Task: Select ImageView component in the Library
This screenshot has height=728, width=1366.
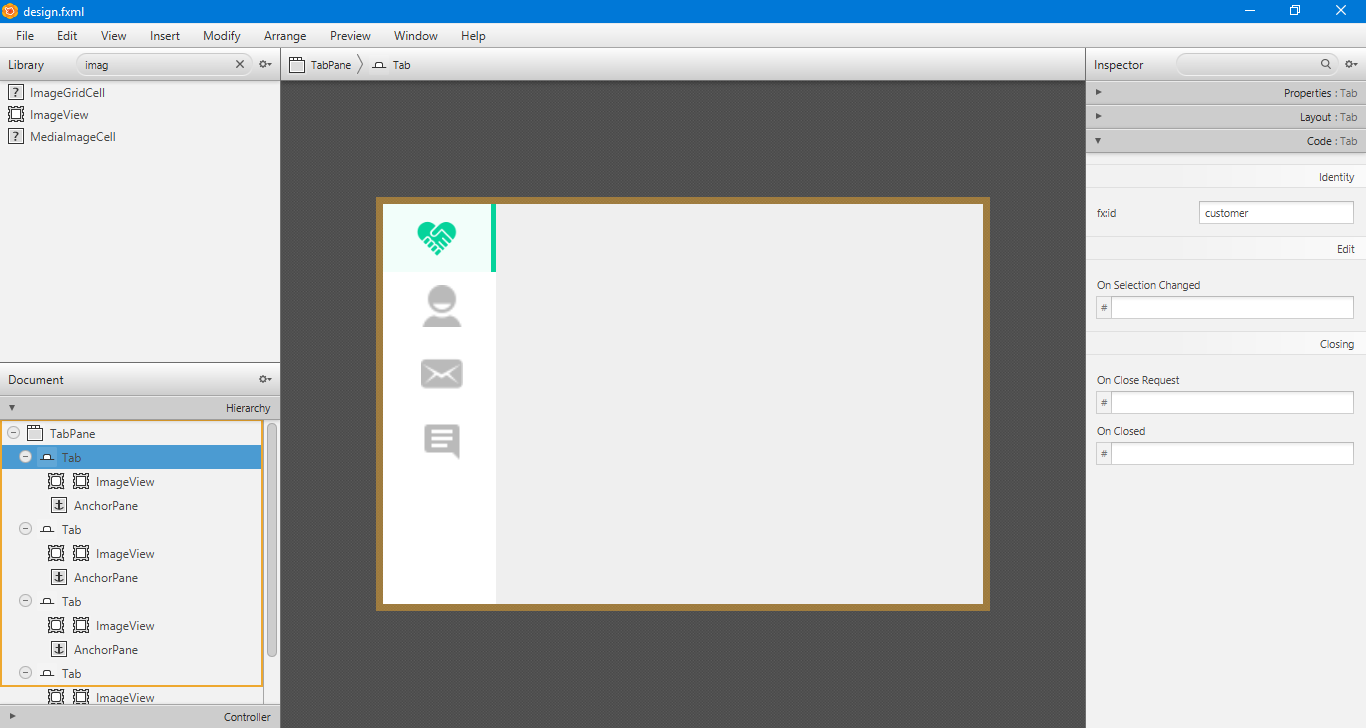Action: [58, 114]
